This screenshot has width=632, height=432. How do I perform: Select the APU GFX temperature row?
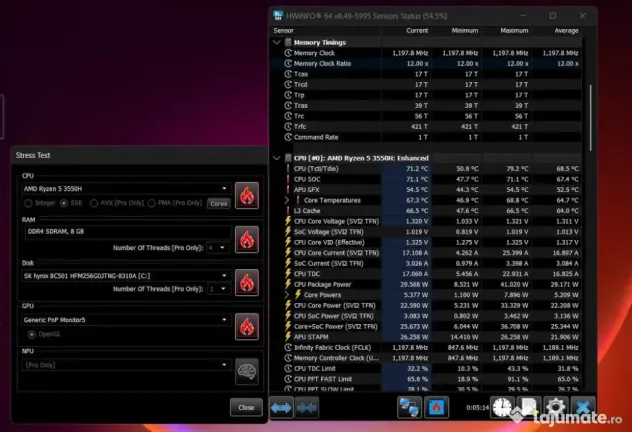tap(426, 190)
